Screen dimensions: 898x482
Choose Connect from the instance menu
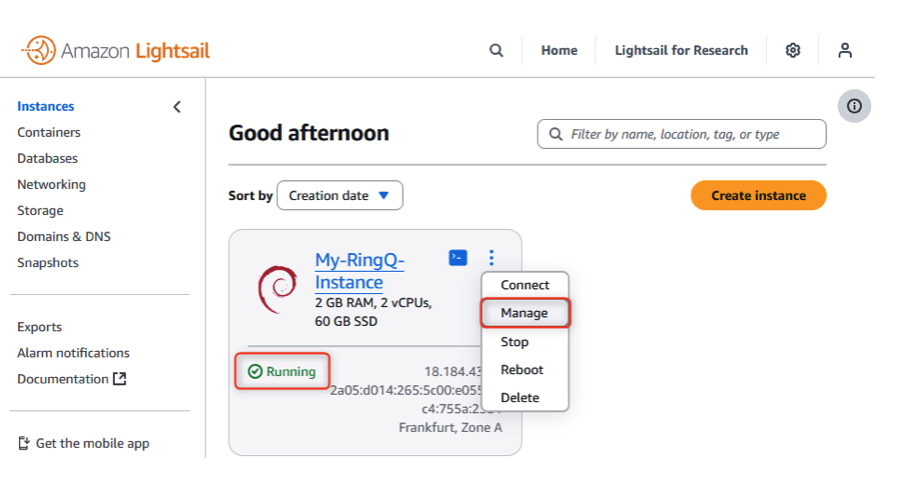525,285
